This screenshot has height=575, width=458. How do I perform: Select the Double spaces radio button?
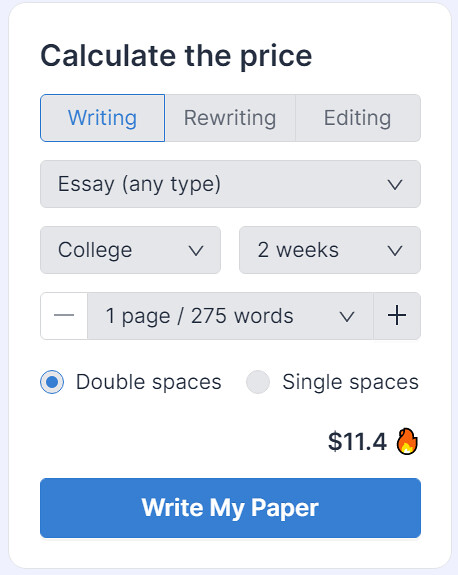[x=52, y=382]
